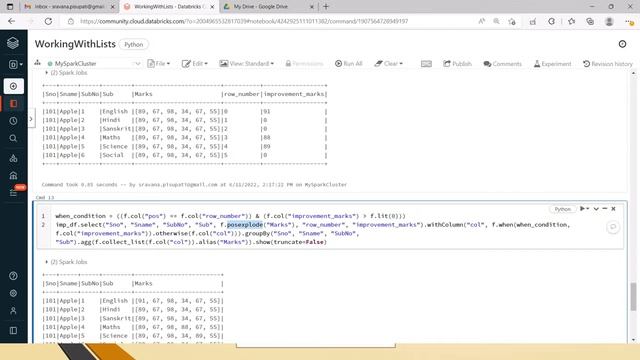Close the Gmail Inbox tab
This screenshot has width=640, height=360.
click(x=113, y=7)
